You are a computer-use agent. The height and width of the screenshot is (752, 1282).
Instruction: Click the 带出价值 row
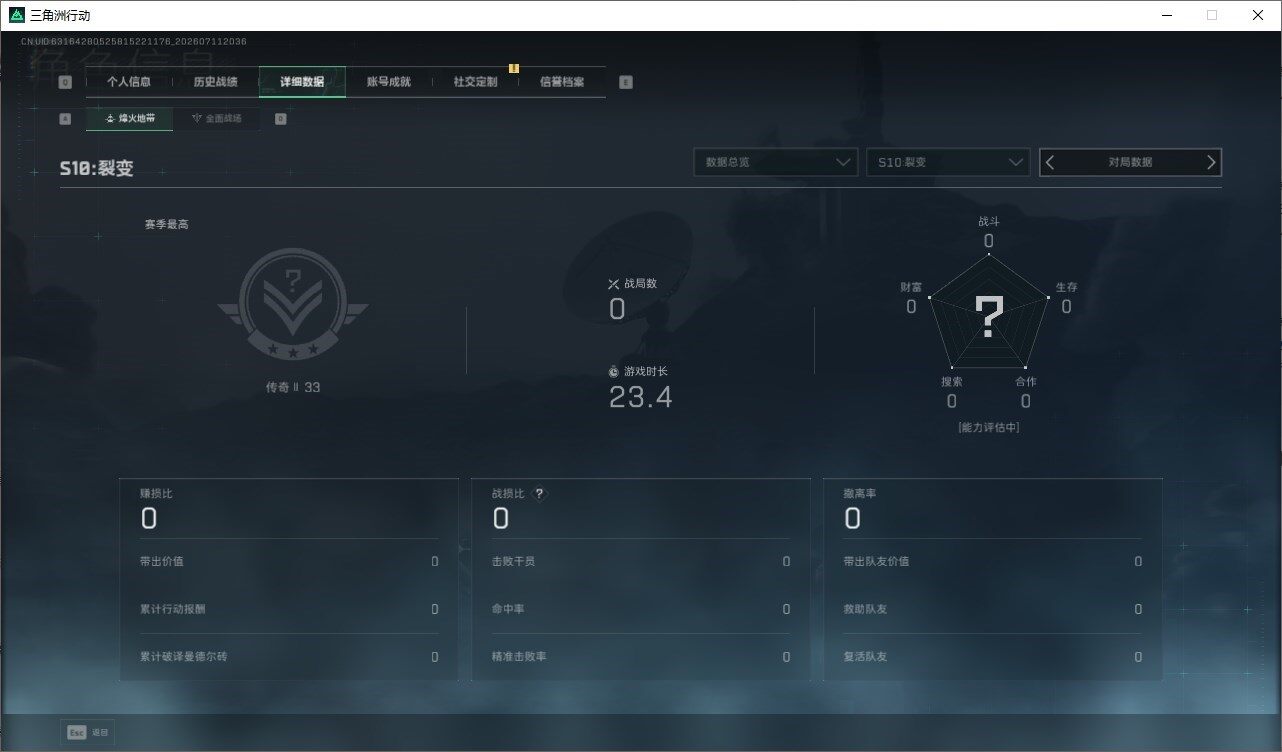[x=289, y=561]
